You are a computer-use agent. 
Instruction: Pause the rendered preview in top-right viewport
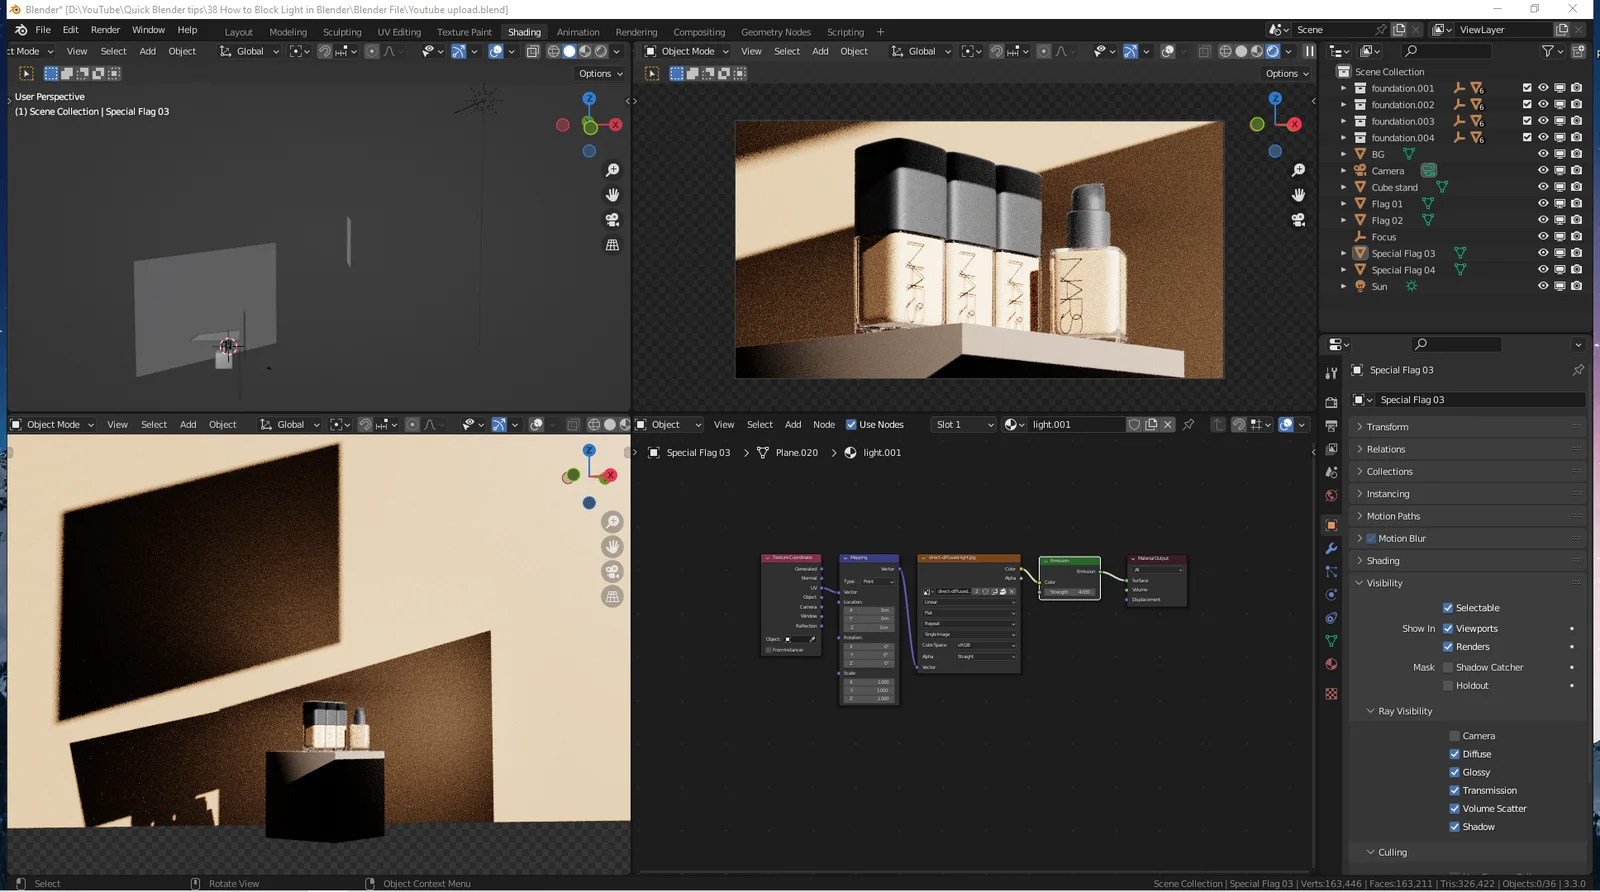(x=1309, y=51)
